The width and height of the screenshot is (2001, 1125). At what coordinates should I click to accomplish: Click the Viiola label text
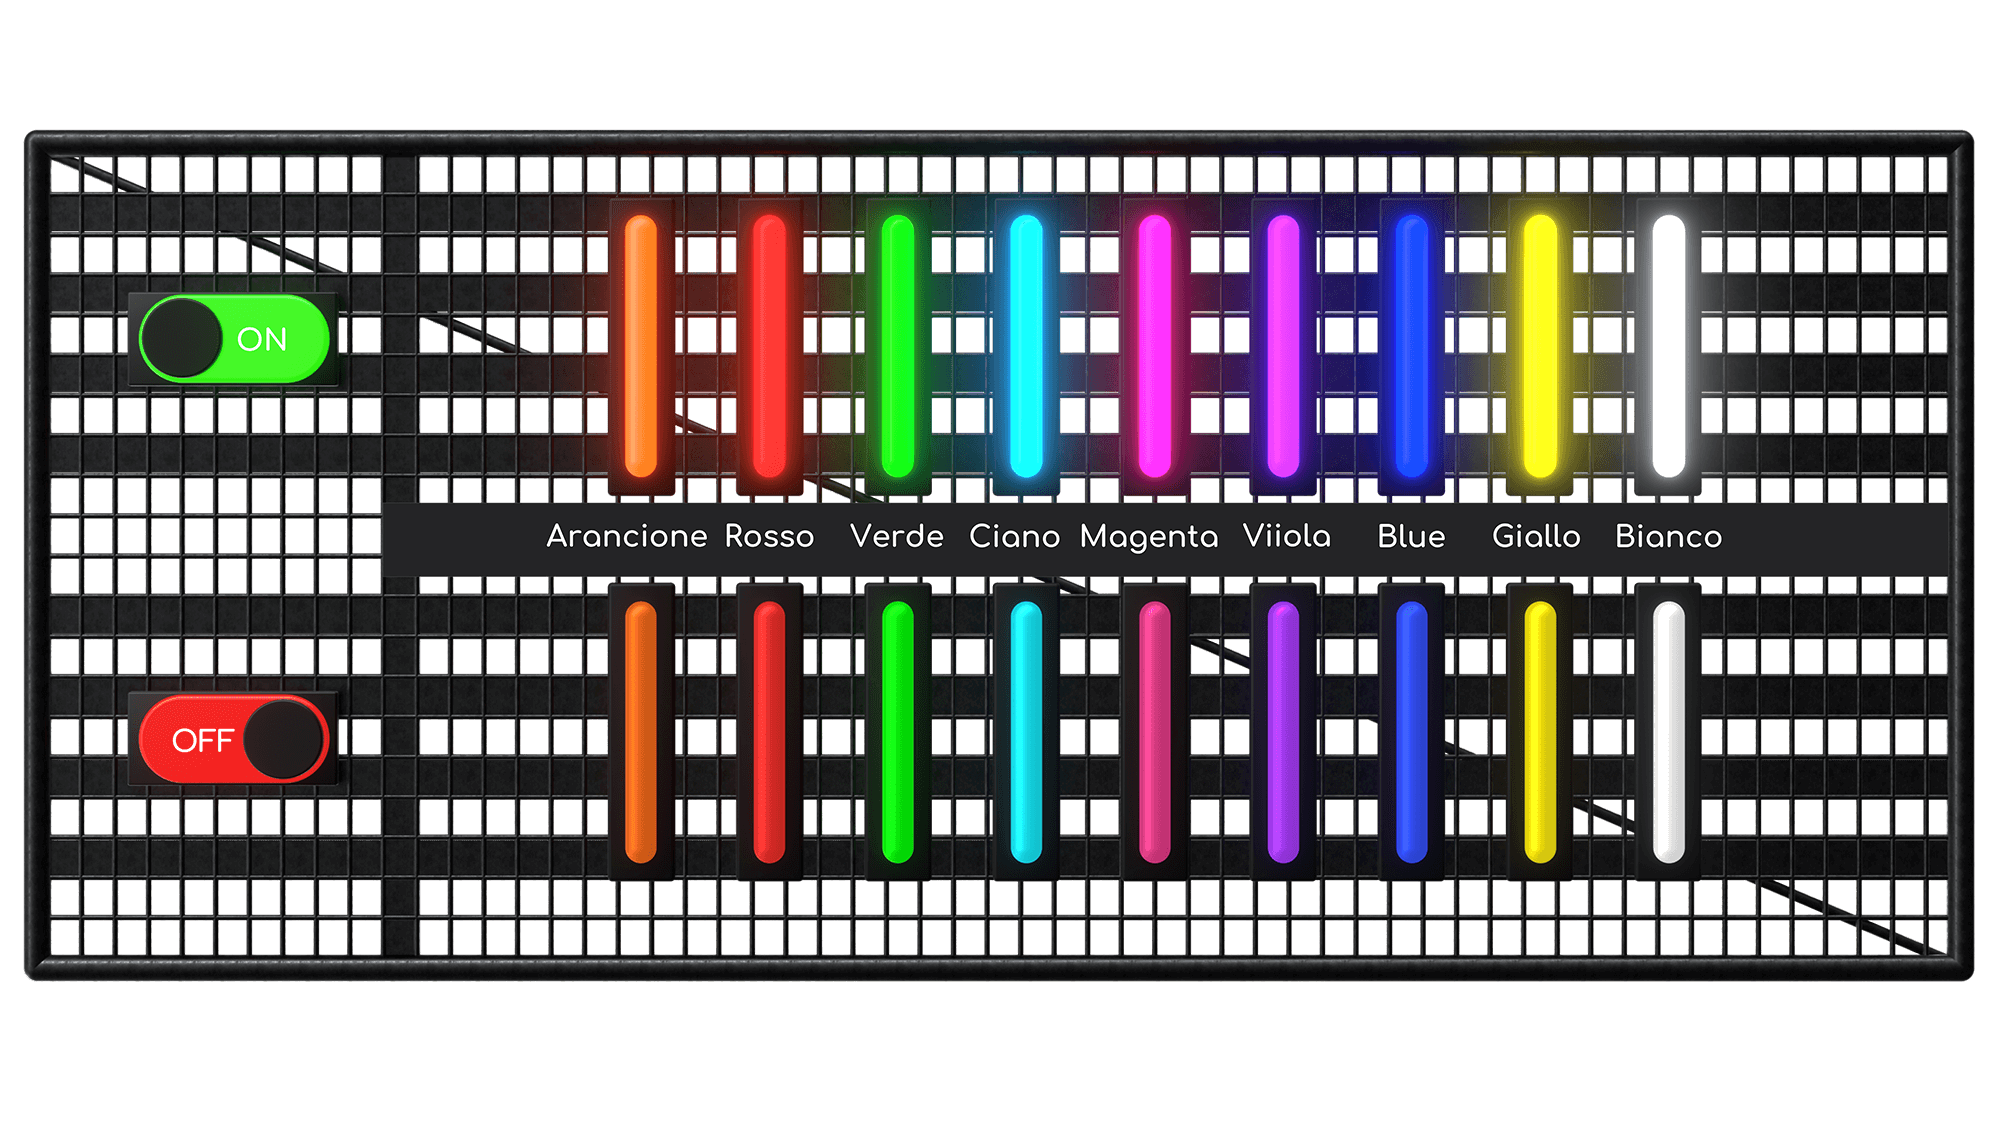click(x=1287, y=537)
